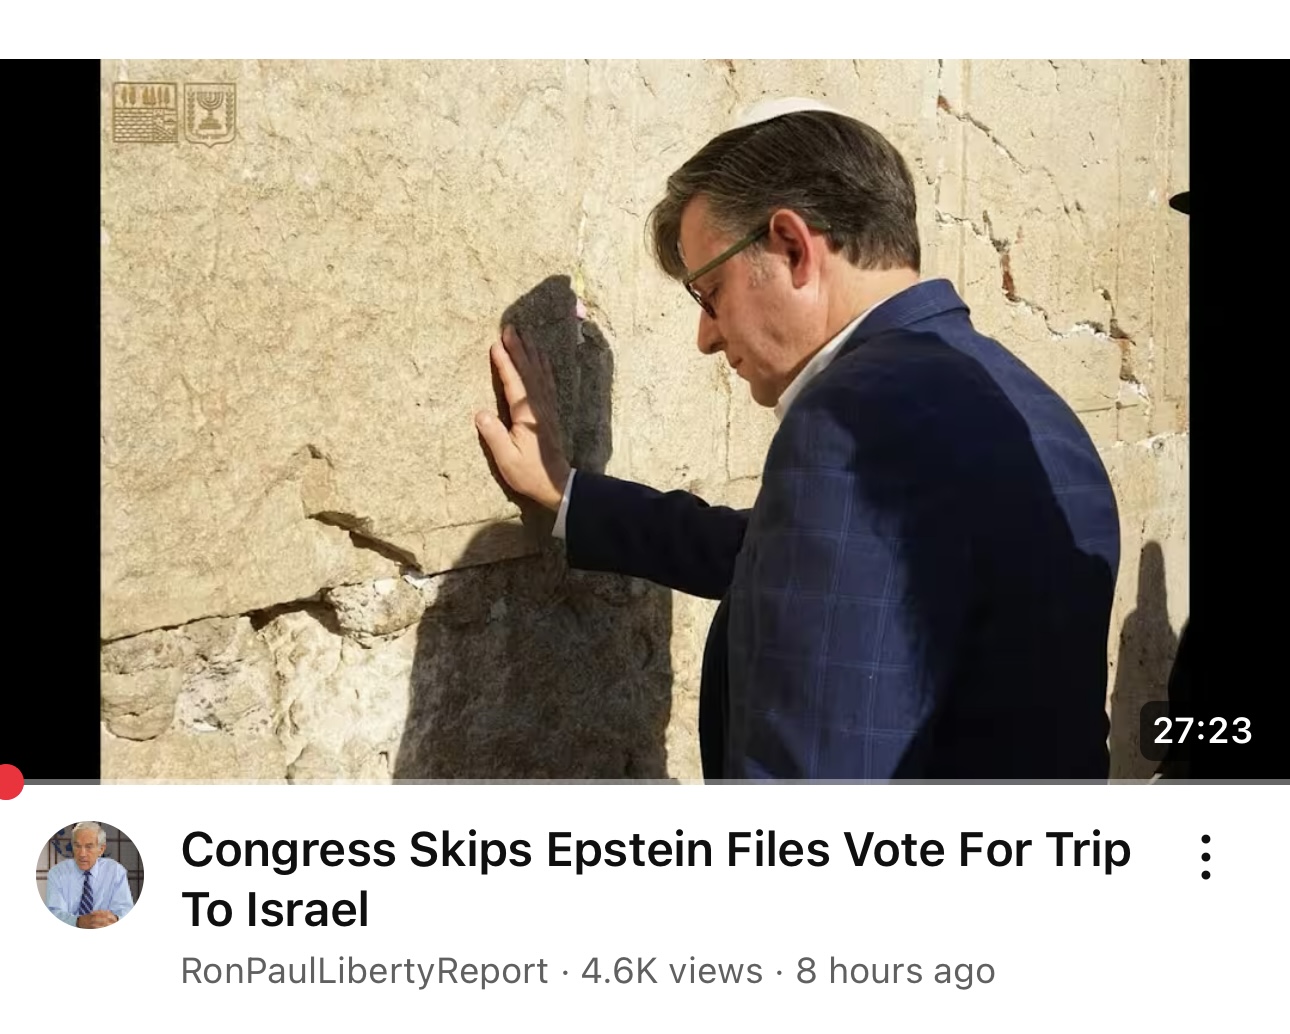
Task: Click the 4.6K views text
Action: click(671, 971)
